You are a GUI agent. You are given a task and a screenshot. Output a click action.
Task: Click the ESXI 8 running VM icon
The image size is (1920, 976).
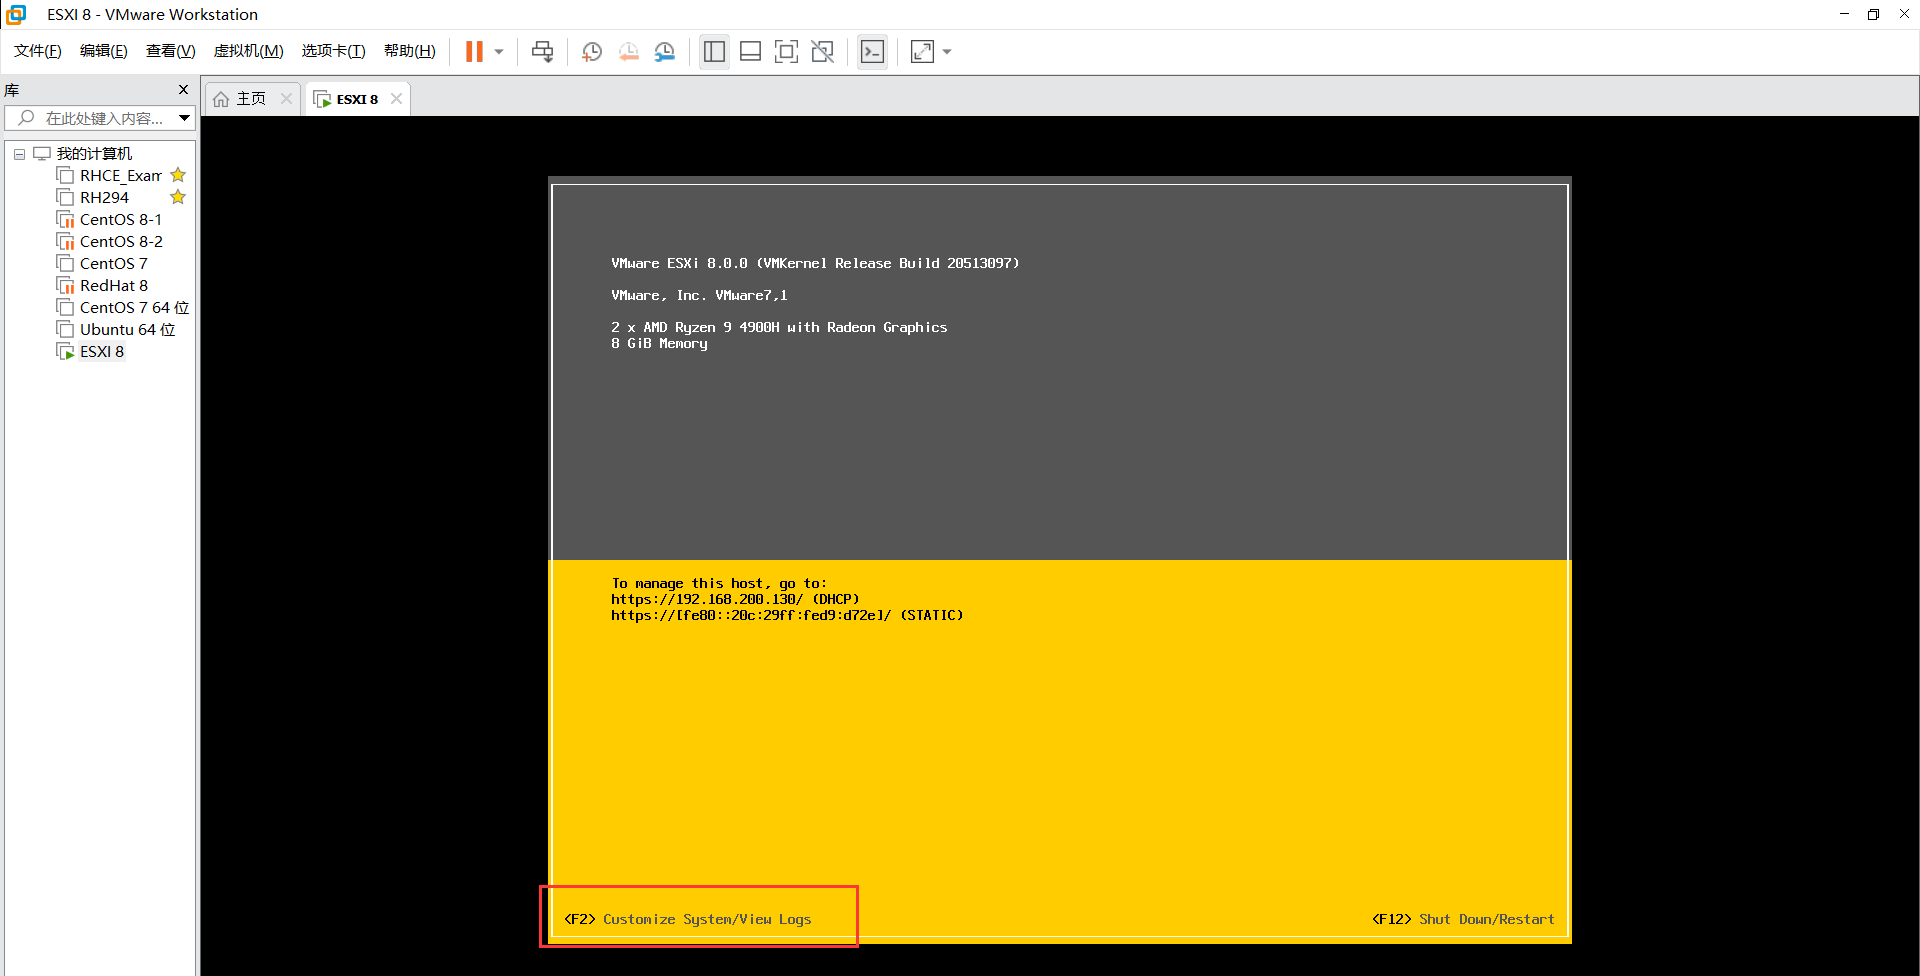point(65,352)
